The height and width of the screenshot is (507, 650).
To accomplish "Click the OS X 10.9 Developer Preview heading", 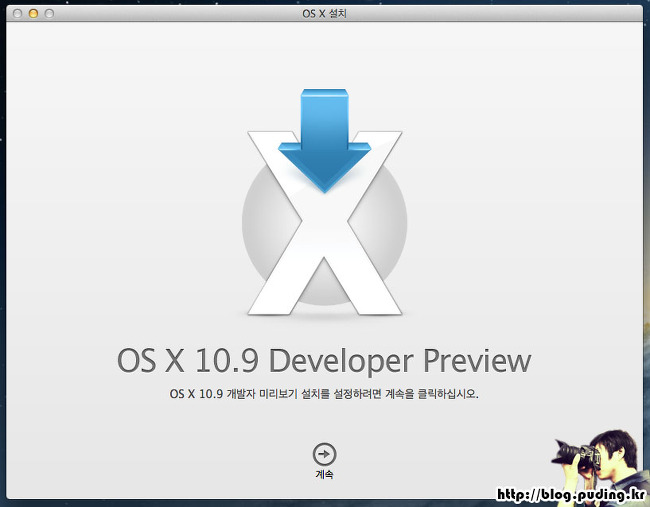I will coord(324,361).
